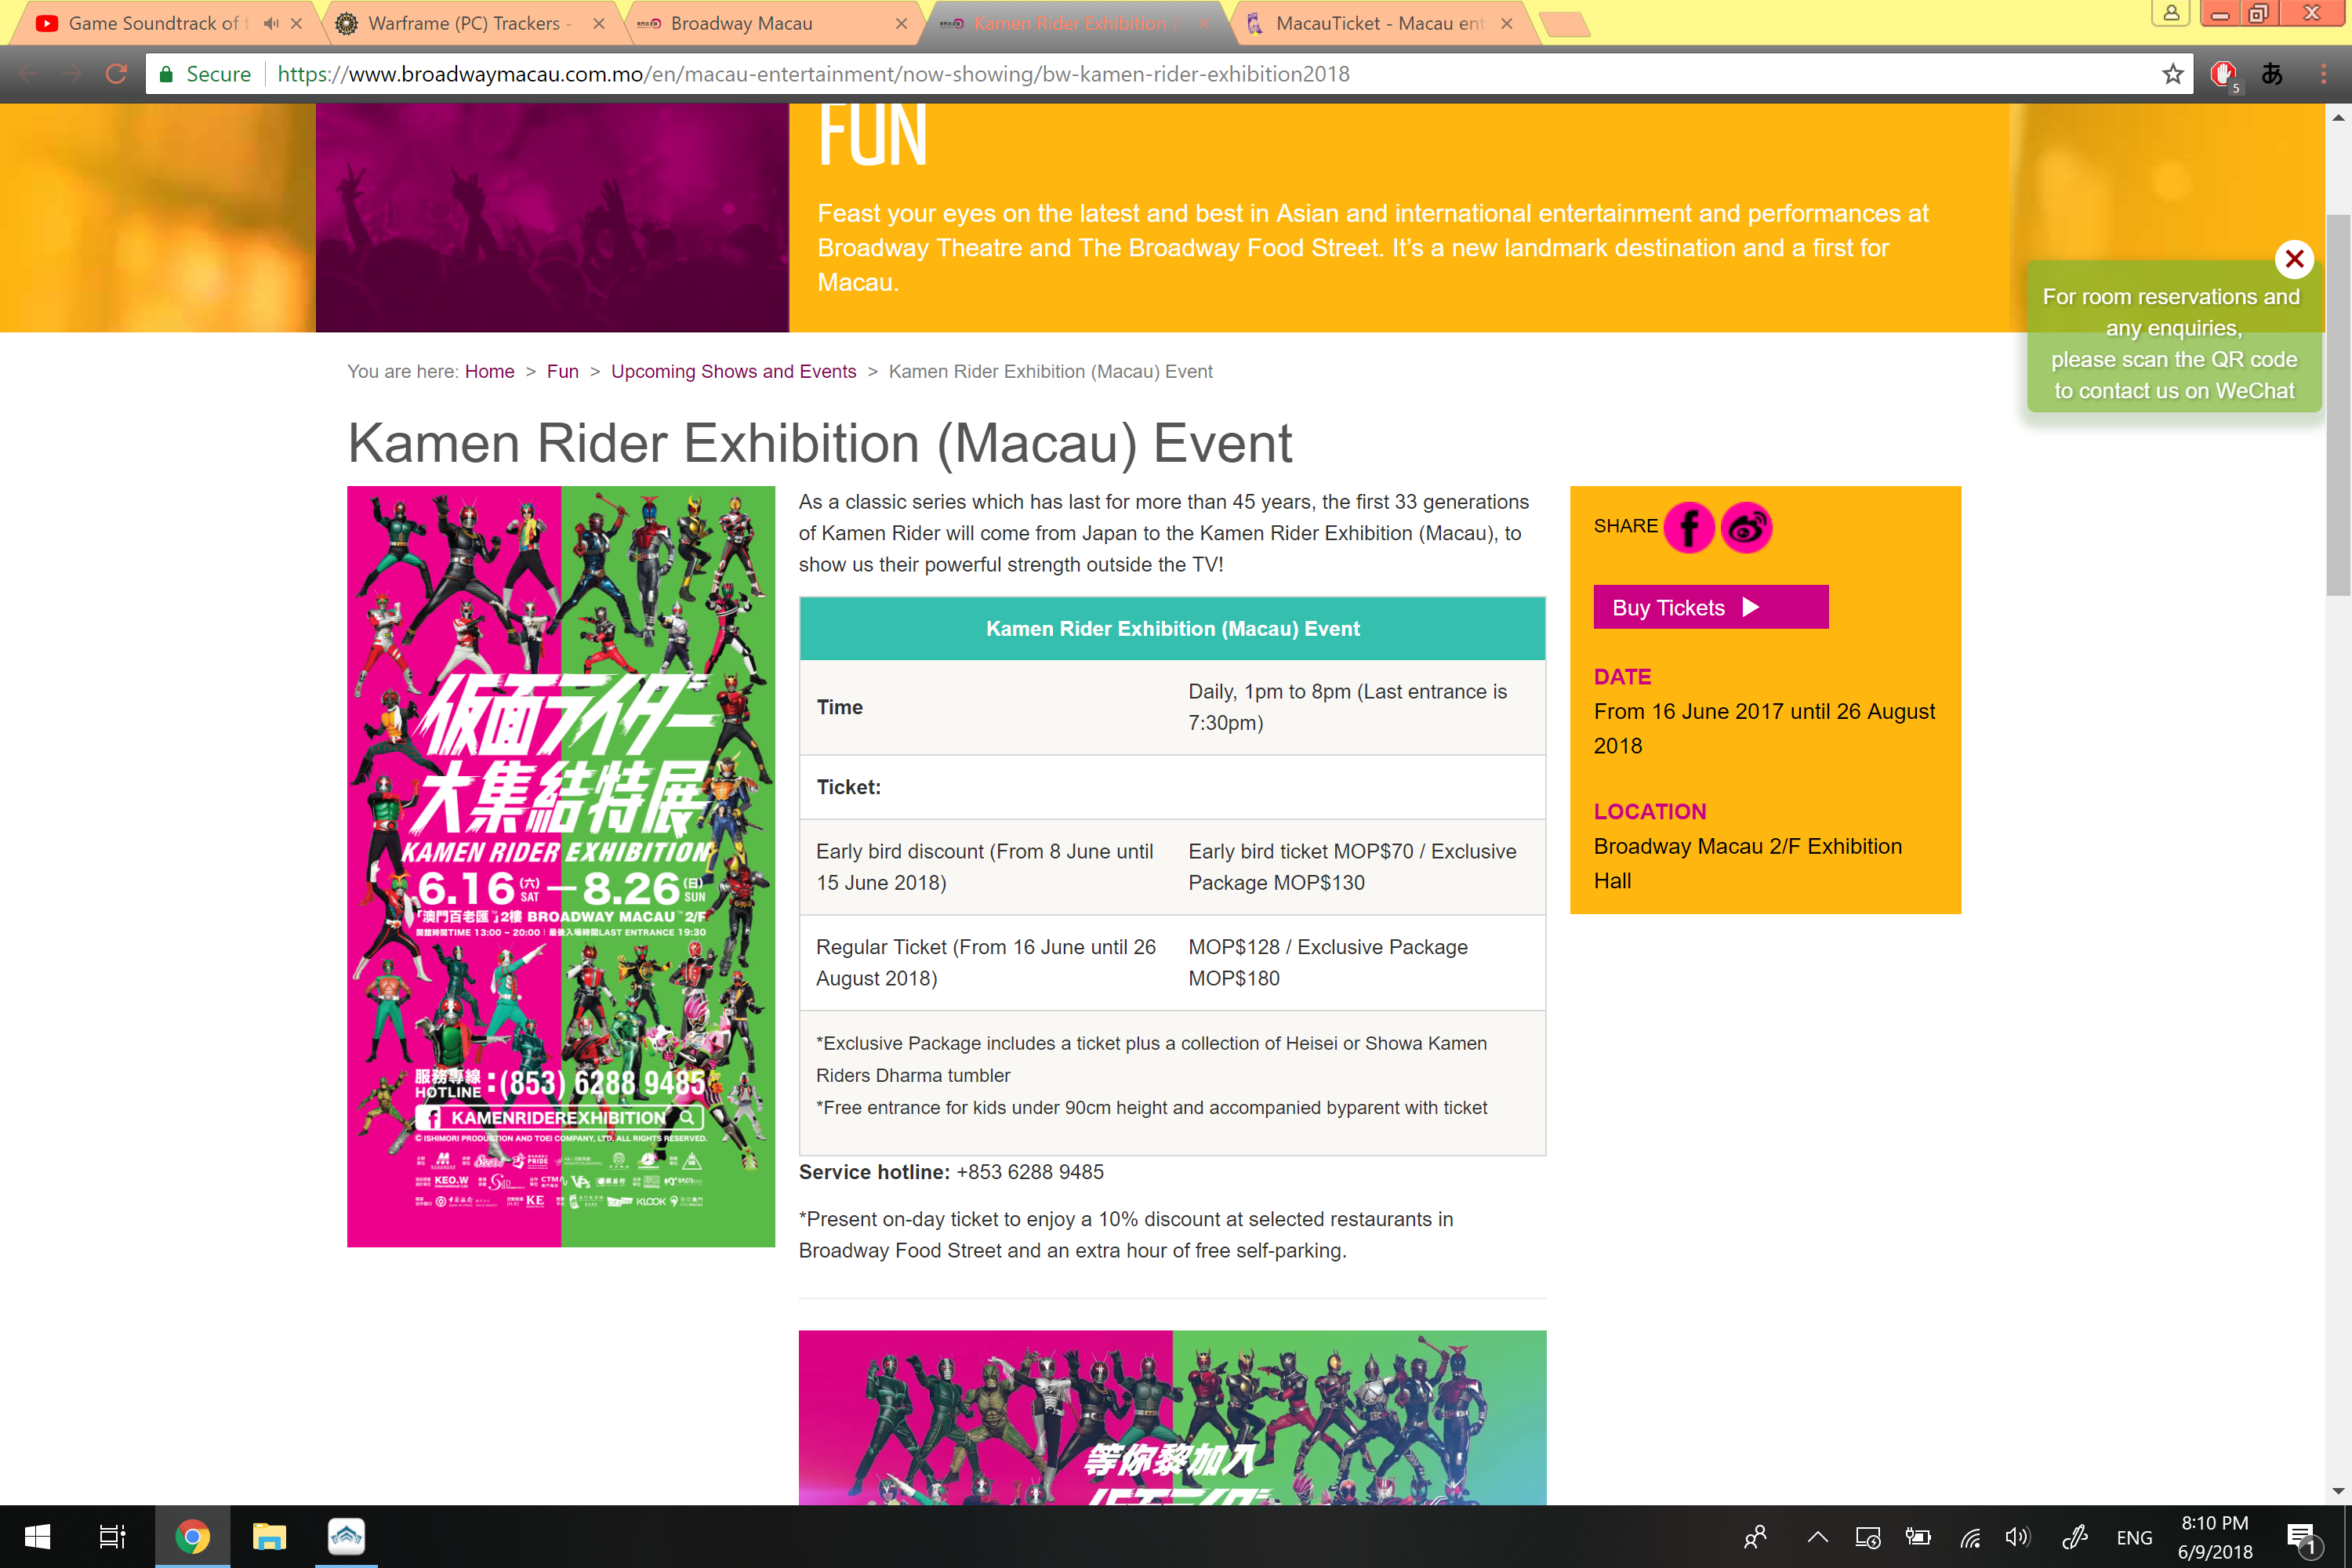Open Upcoming Shows and Events link
The height and width of the screenshot is (1568, 2352).
[733, 371]
